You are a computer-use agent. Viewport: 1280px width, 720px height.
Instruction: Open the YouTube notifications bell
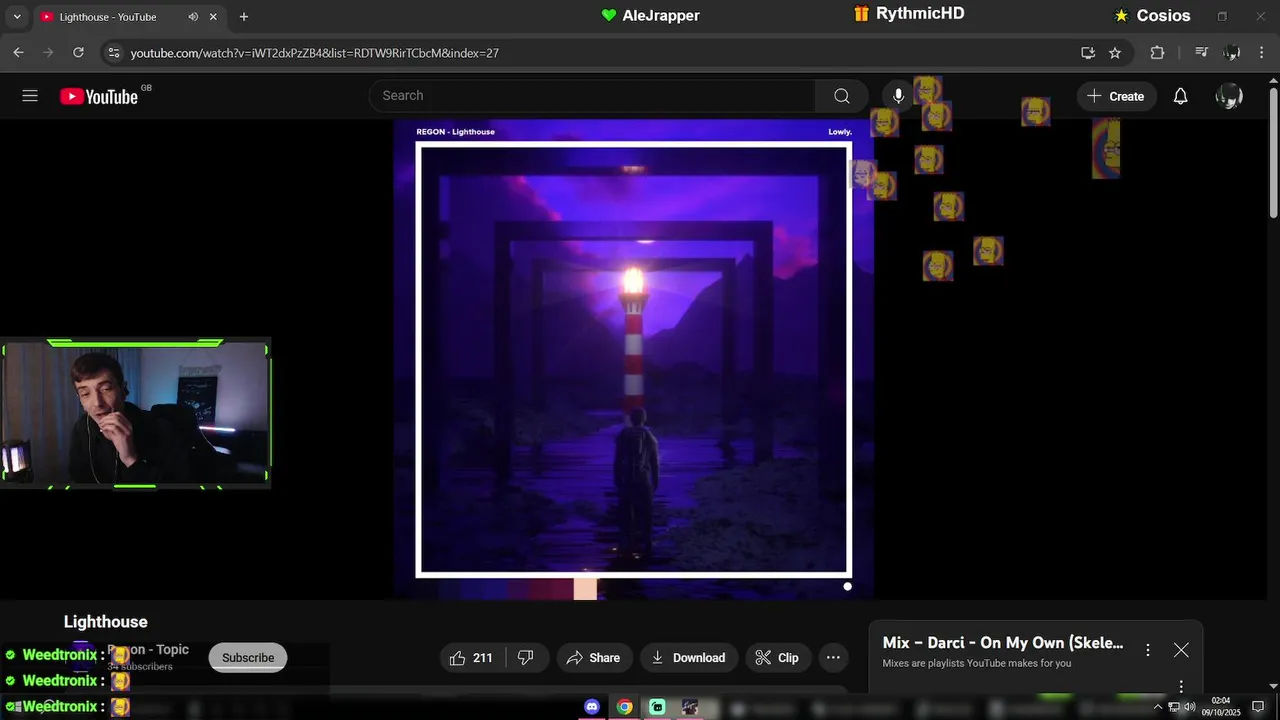pos(1181,96)
